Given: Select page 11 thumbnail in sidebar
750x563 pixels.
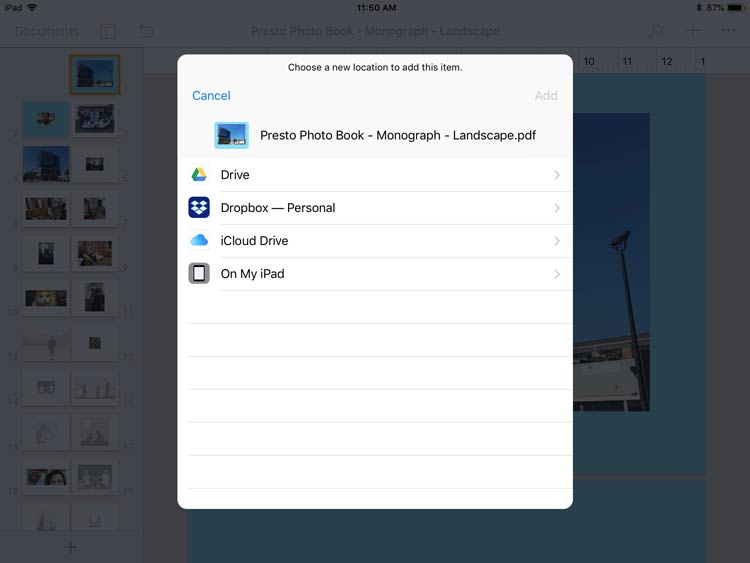Looking at the screenshot, I should [95, 298].
